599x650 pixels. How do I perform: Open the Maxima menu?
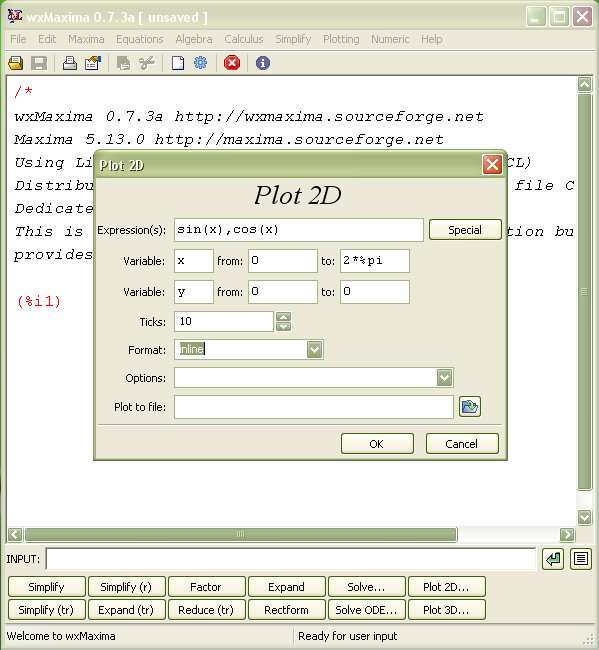point(86,39)
